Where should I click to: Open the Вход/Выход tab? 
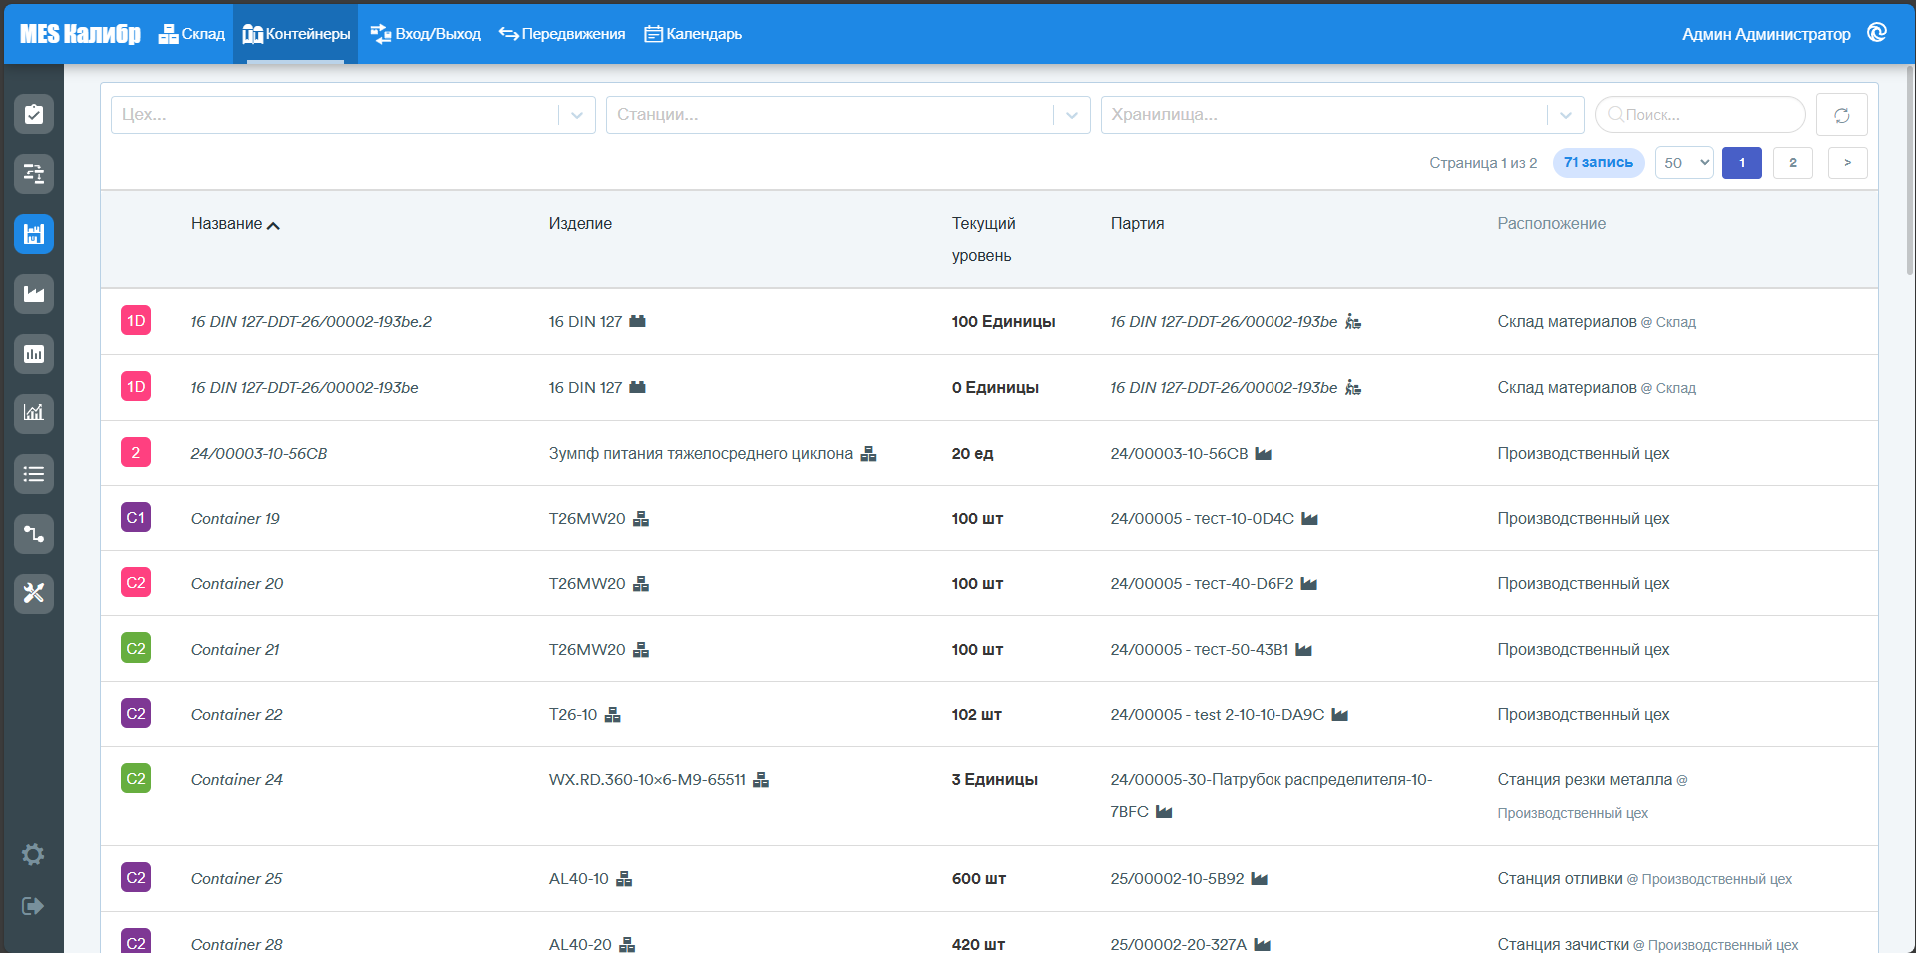pos(425,34)
